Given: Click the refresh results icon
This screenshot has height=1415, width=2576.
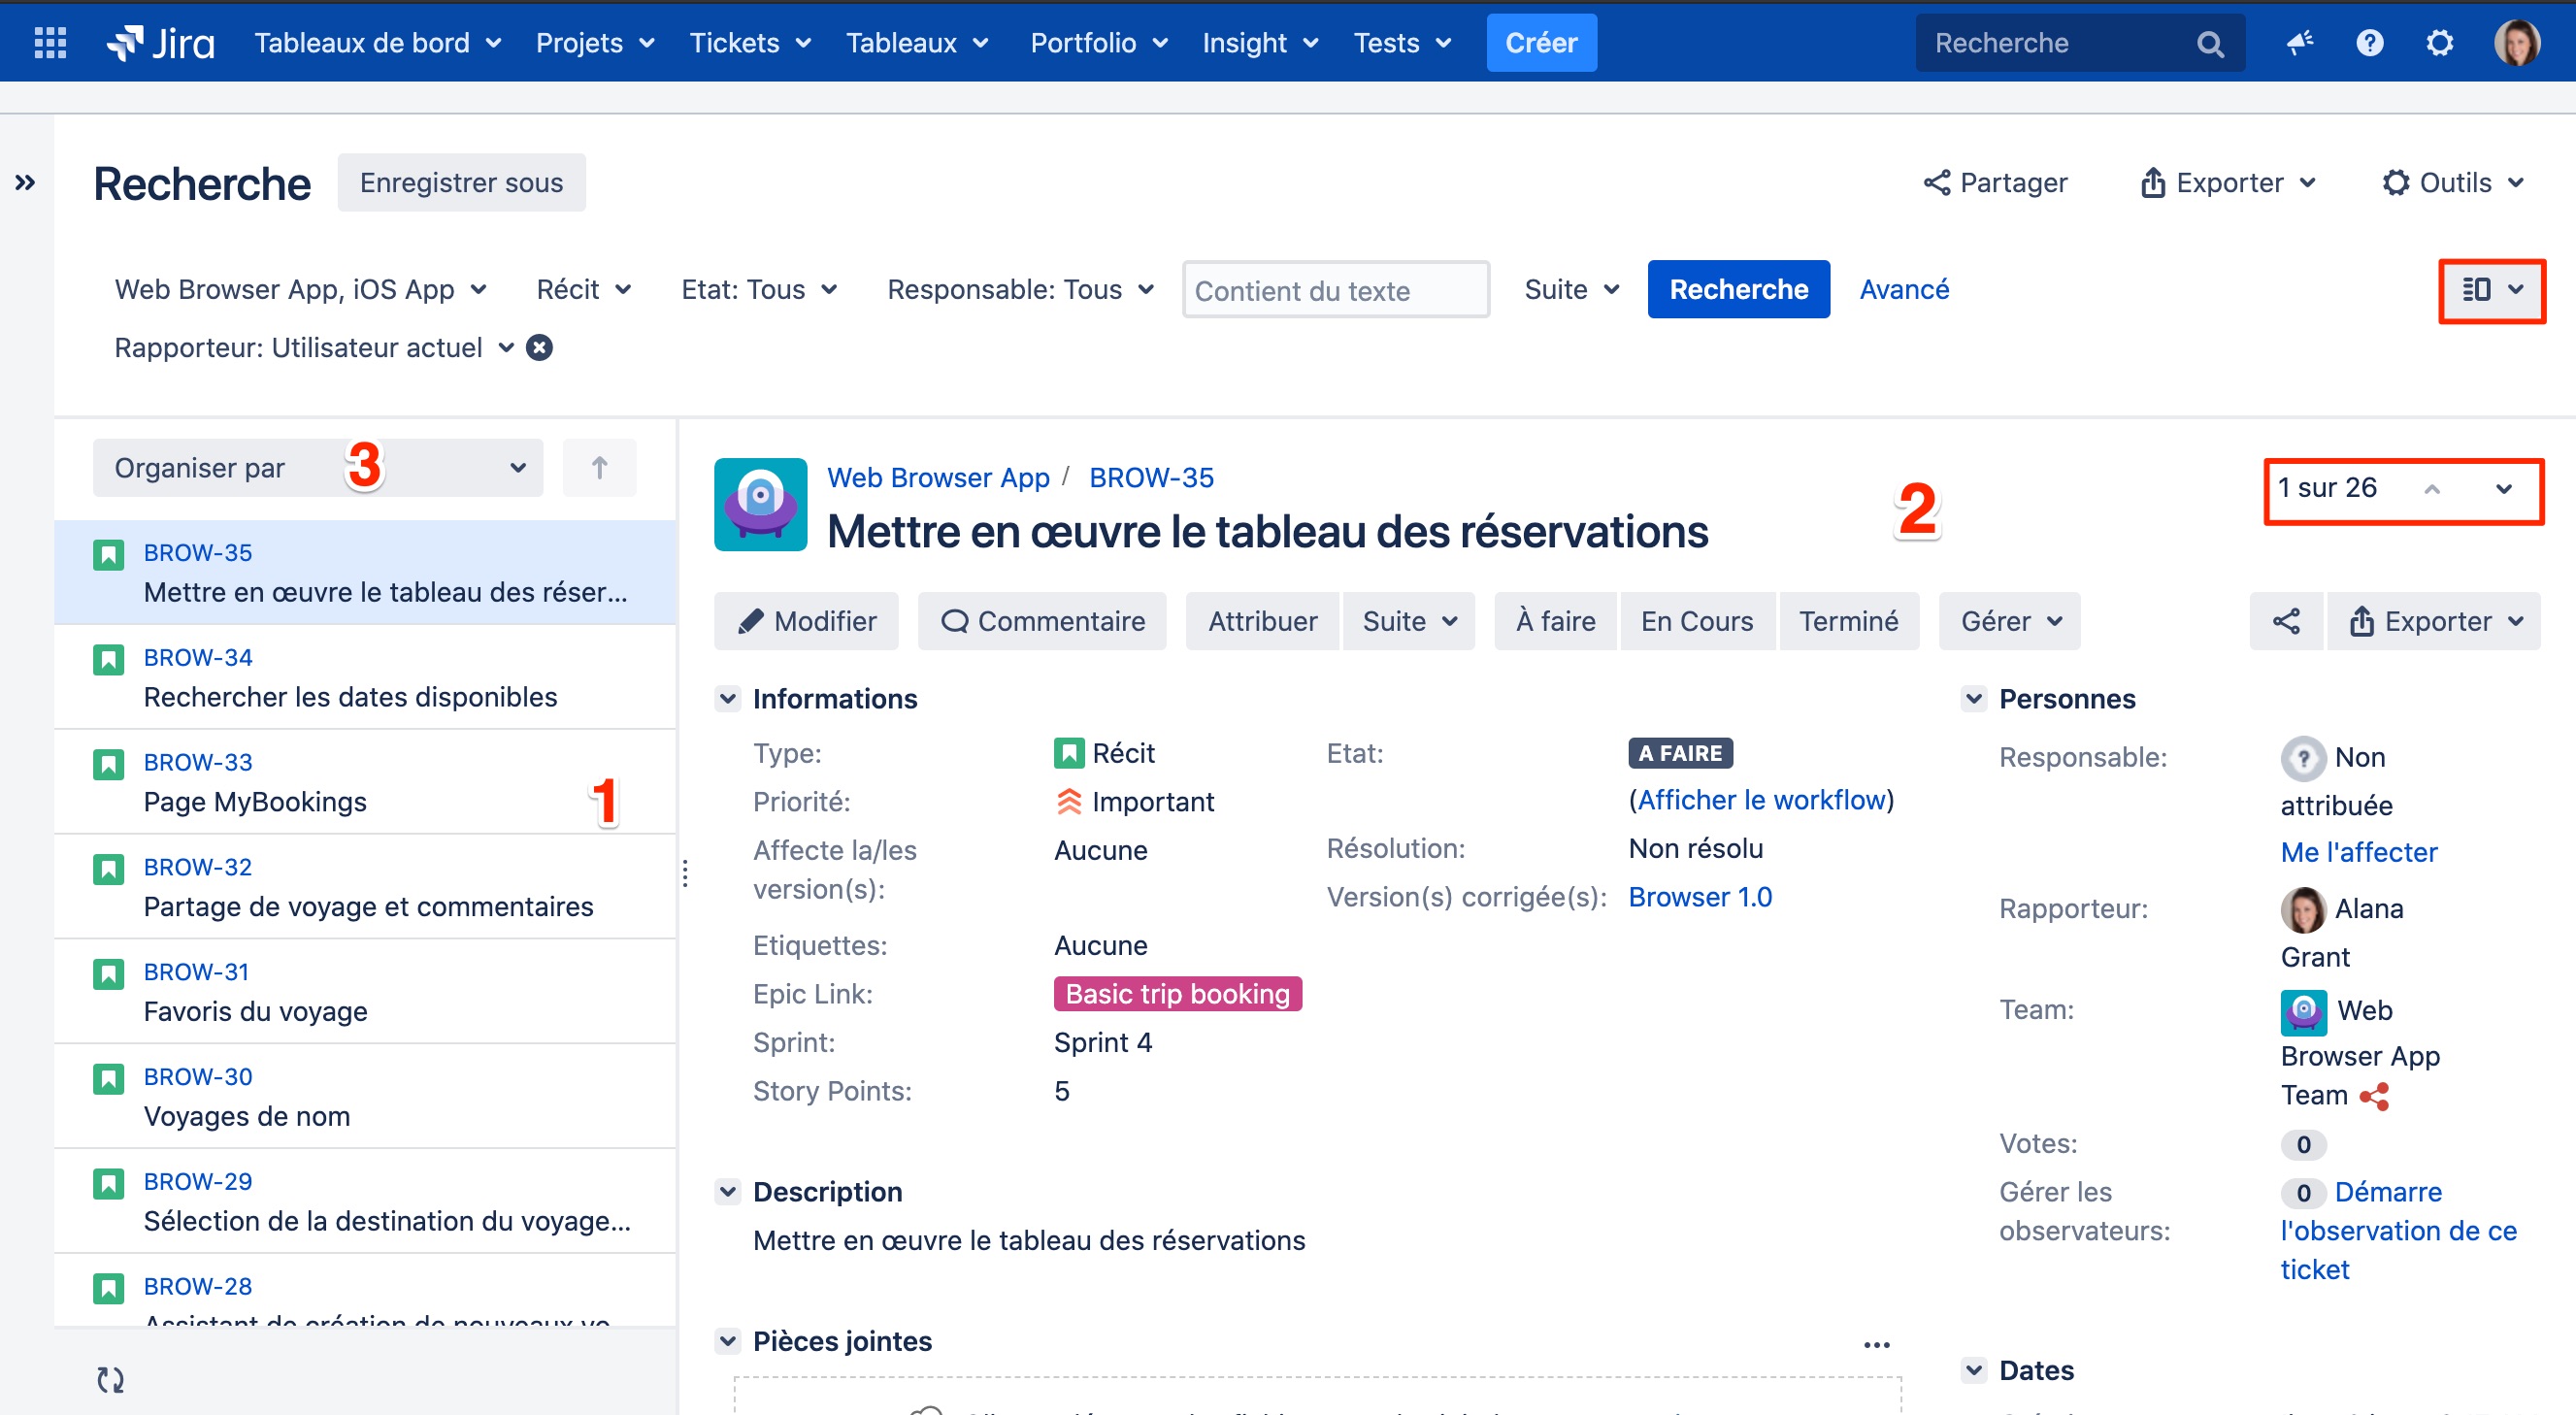Looking at the screenshot, I should (x=110, y=1379).
